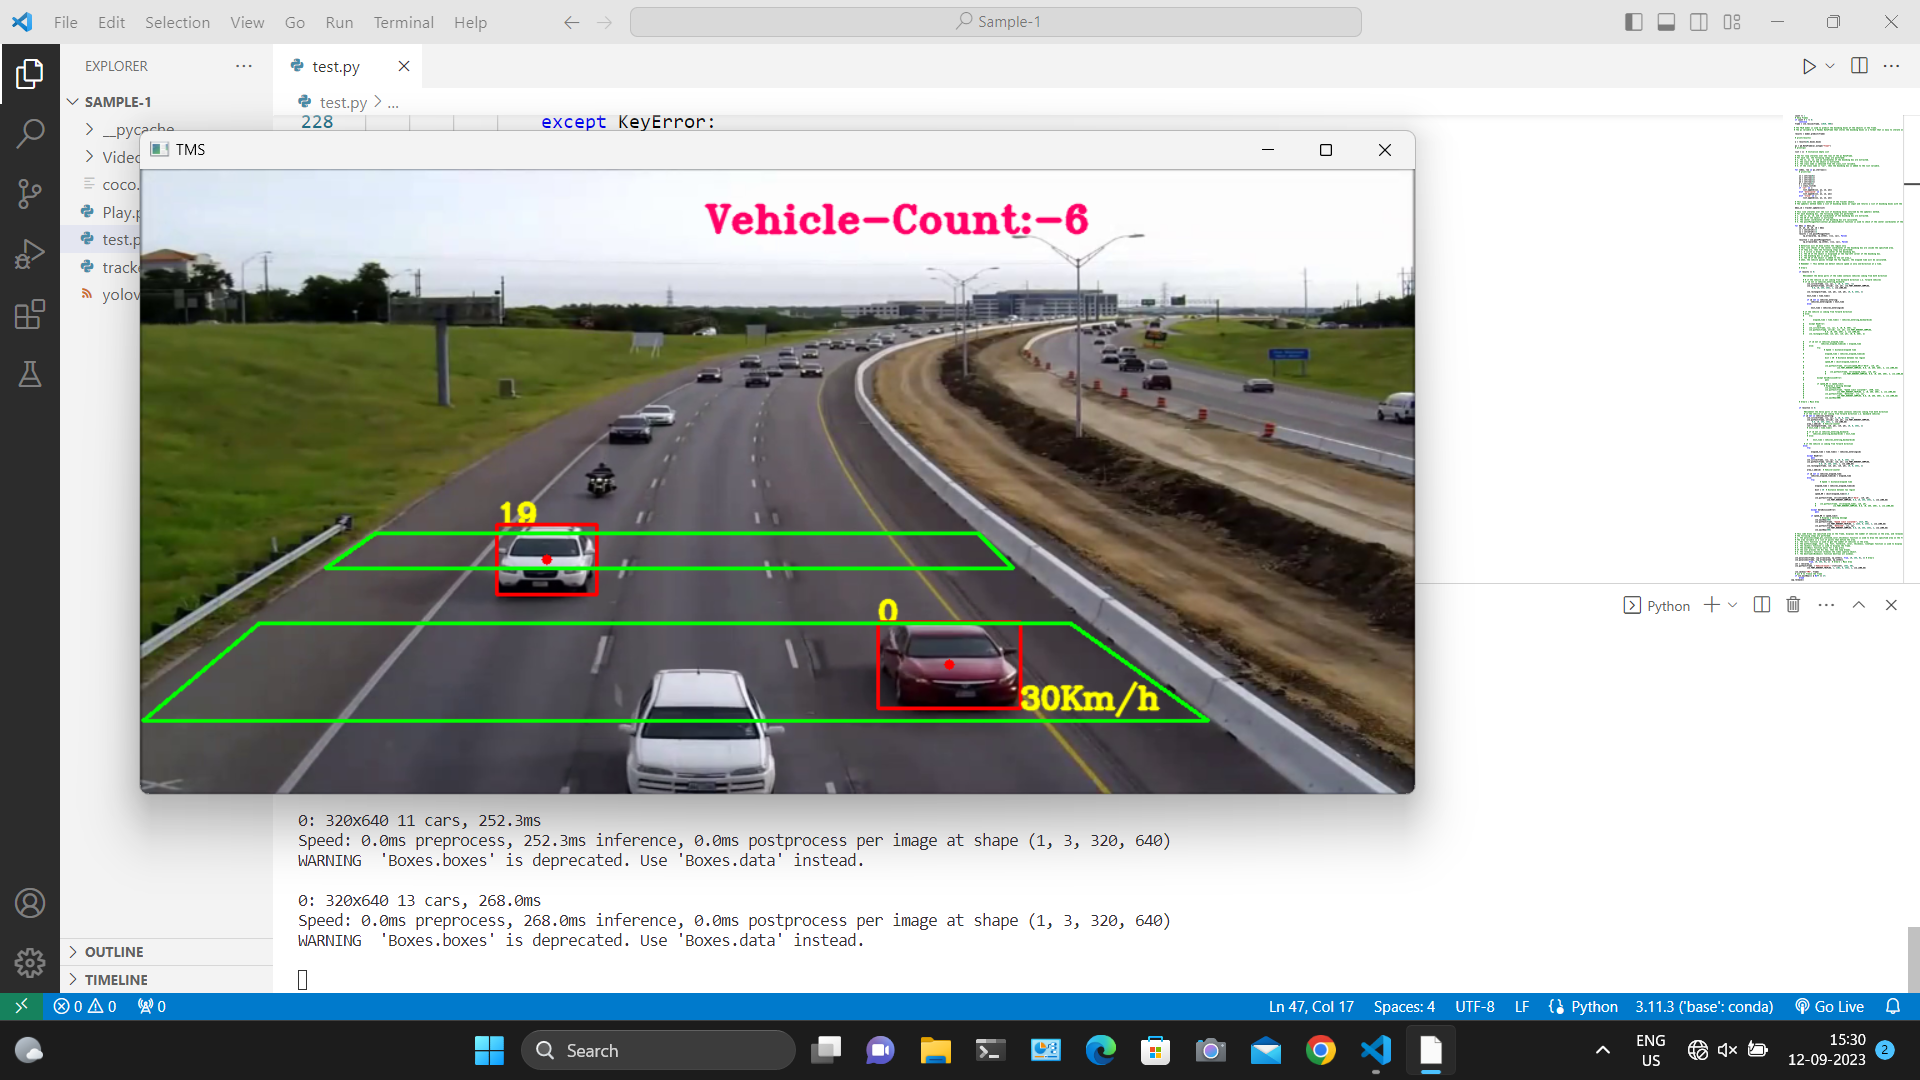Image resolution: width=1920 pixels, height=1080 pixels.
Task: Run the Python file with the play button
Action: (x=1808, y=66)
